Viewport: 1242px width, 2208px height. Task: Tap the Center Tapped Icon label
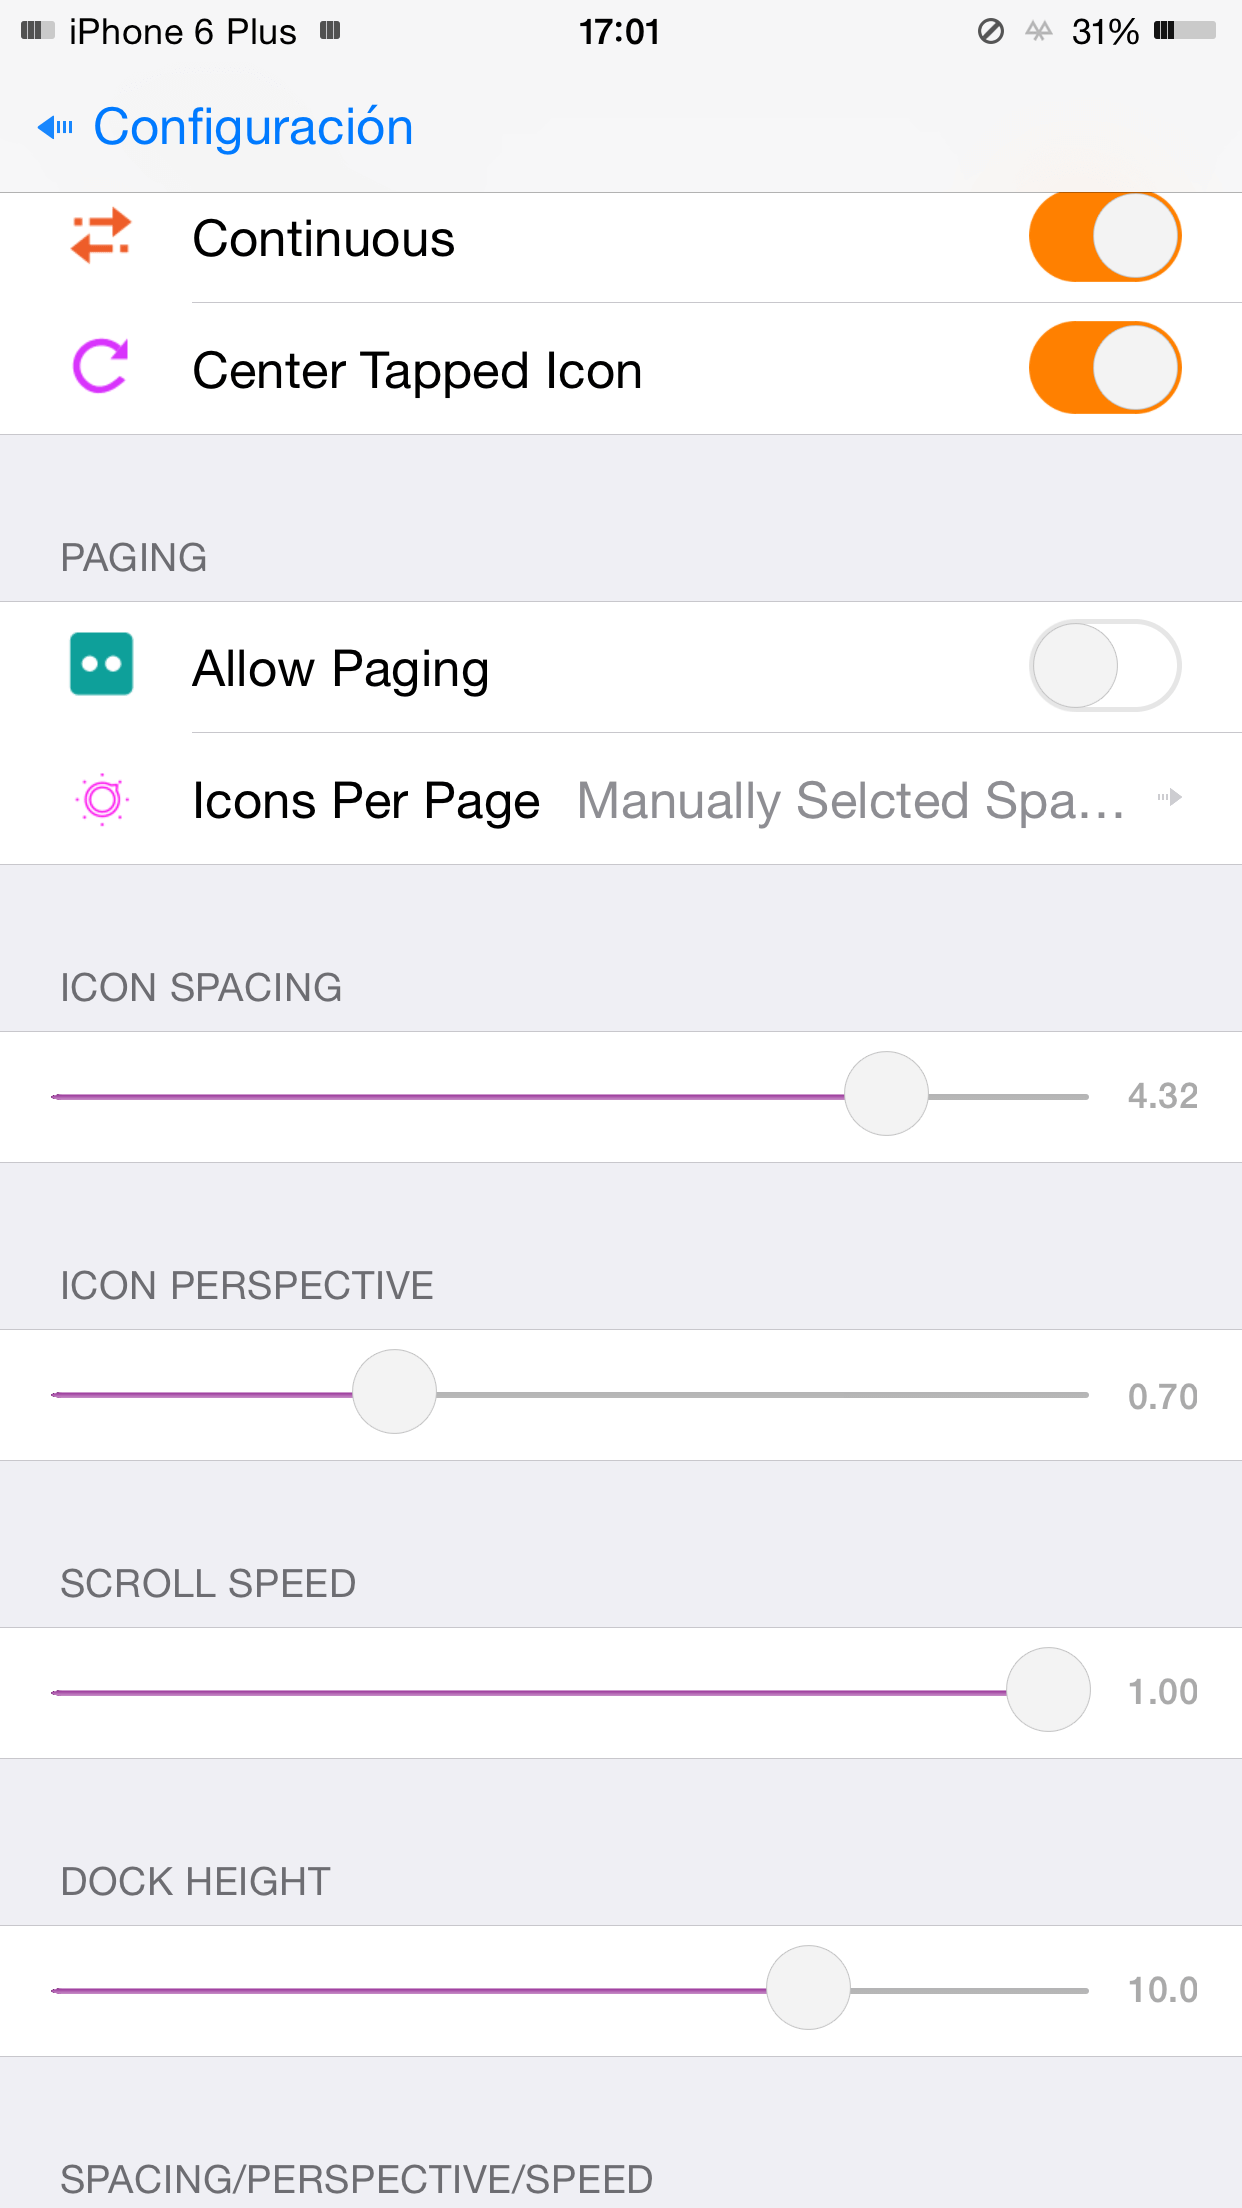417,371
